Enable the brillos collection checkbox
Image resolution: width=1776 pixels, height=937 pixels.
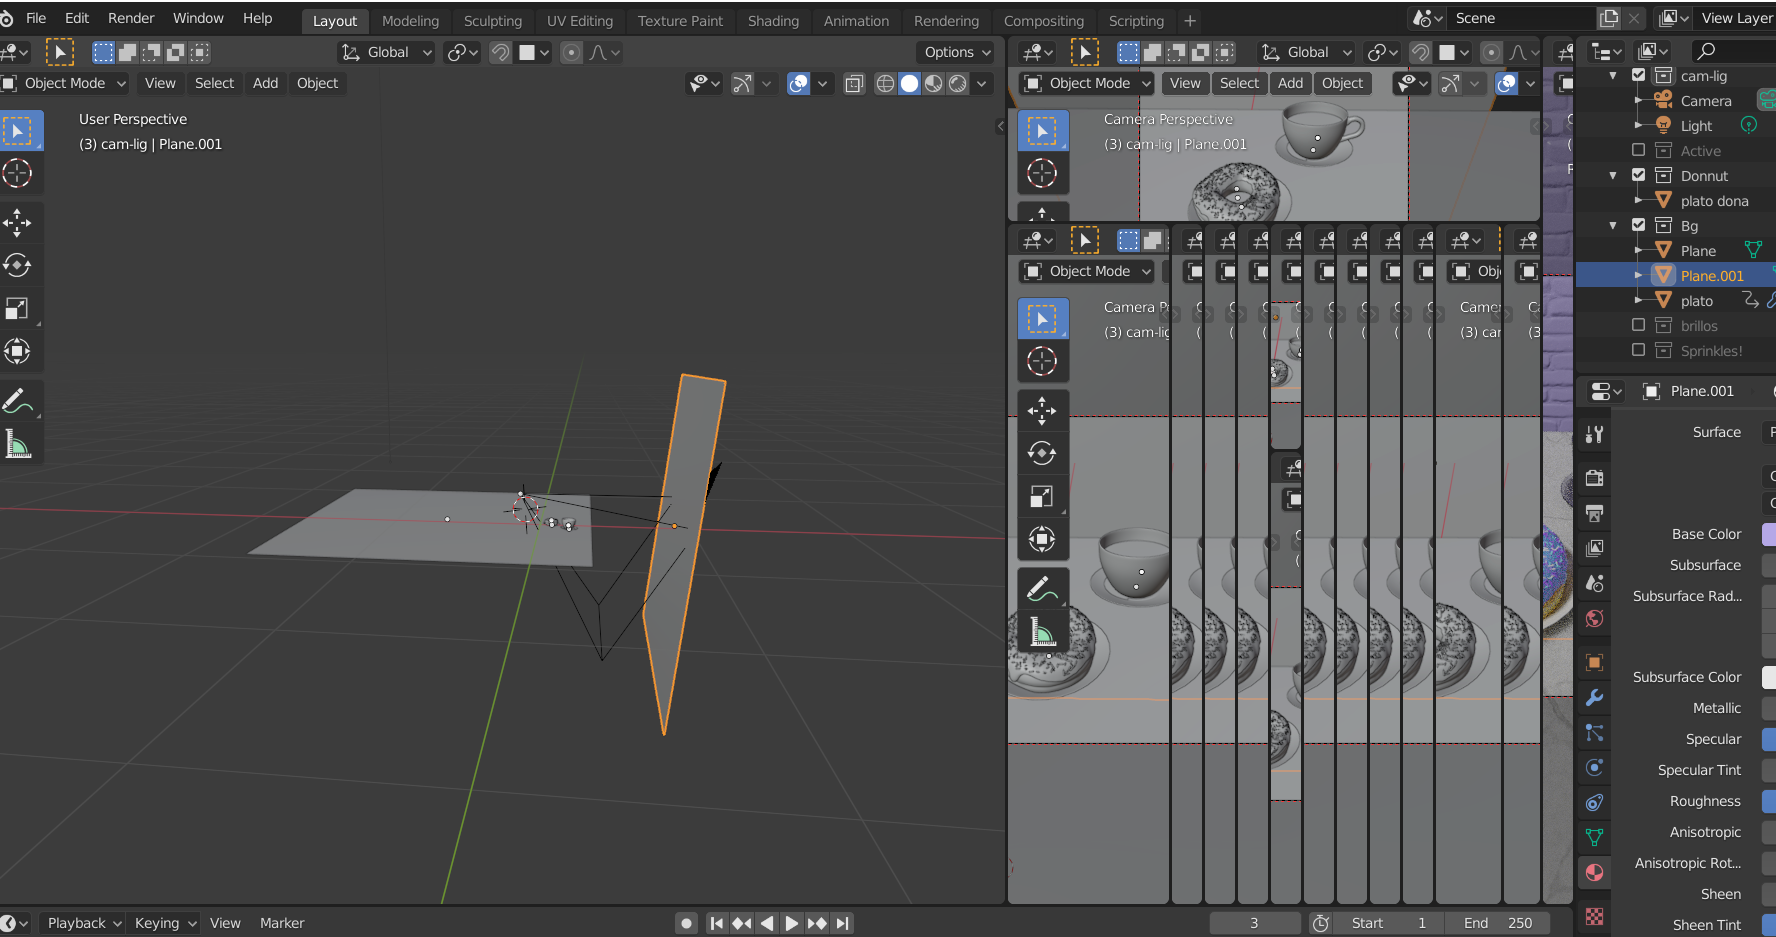click(1638, 325)
